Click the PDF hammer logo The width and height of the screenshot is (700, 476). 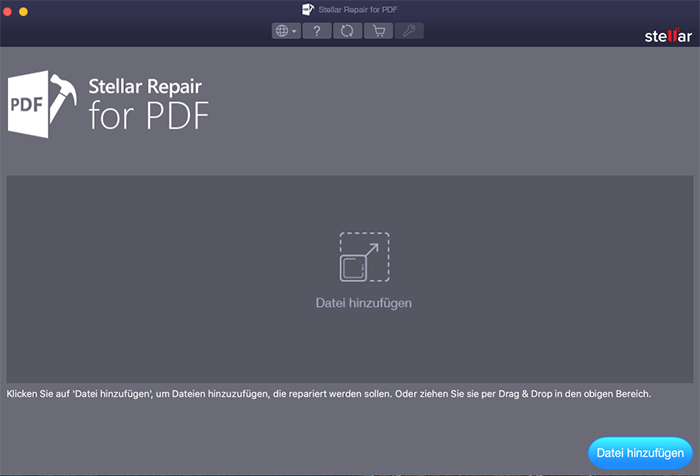(42, 104)
